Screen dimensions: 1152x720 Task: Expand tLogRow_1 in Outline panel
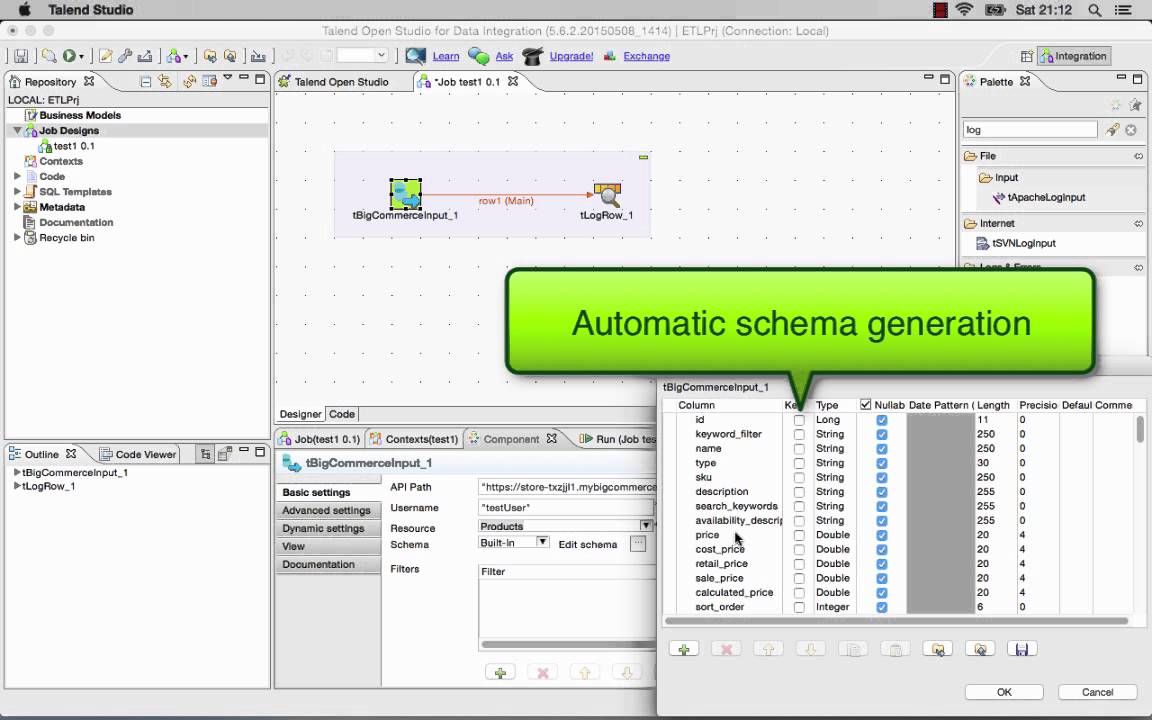17,486
